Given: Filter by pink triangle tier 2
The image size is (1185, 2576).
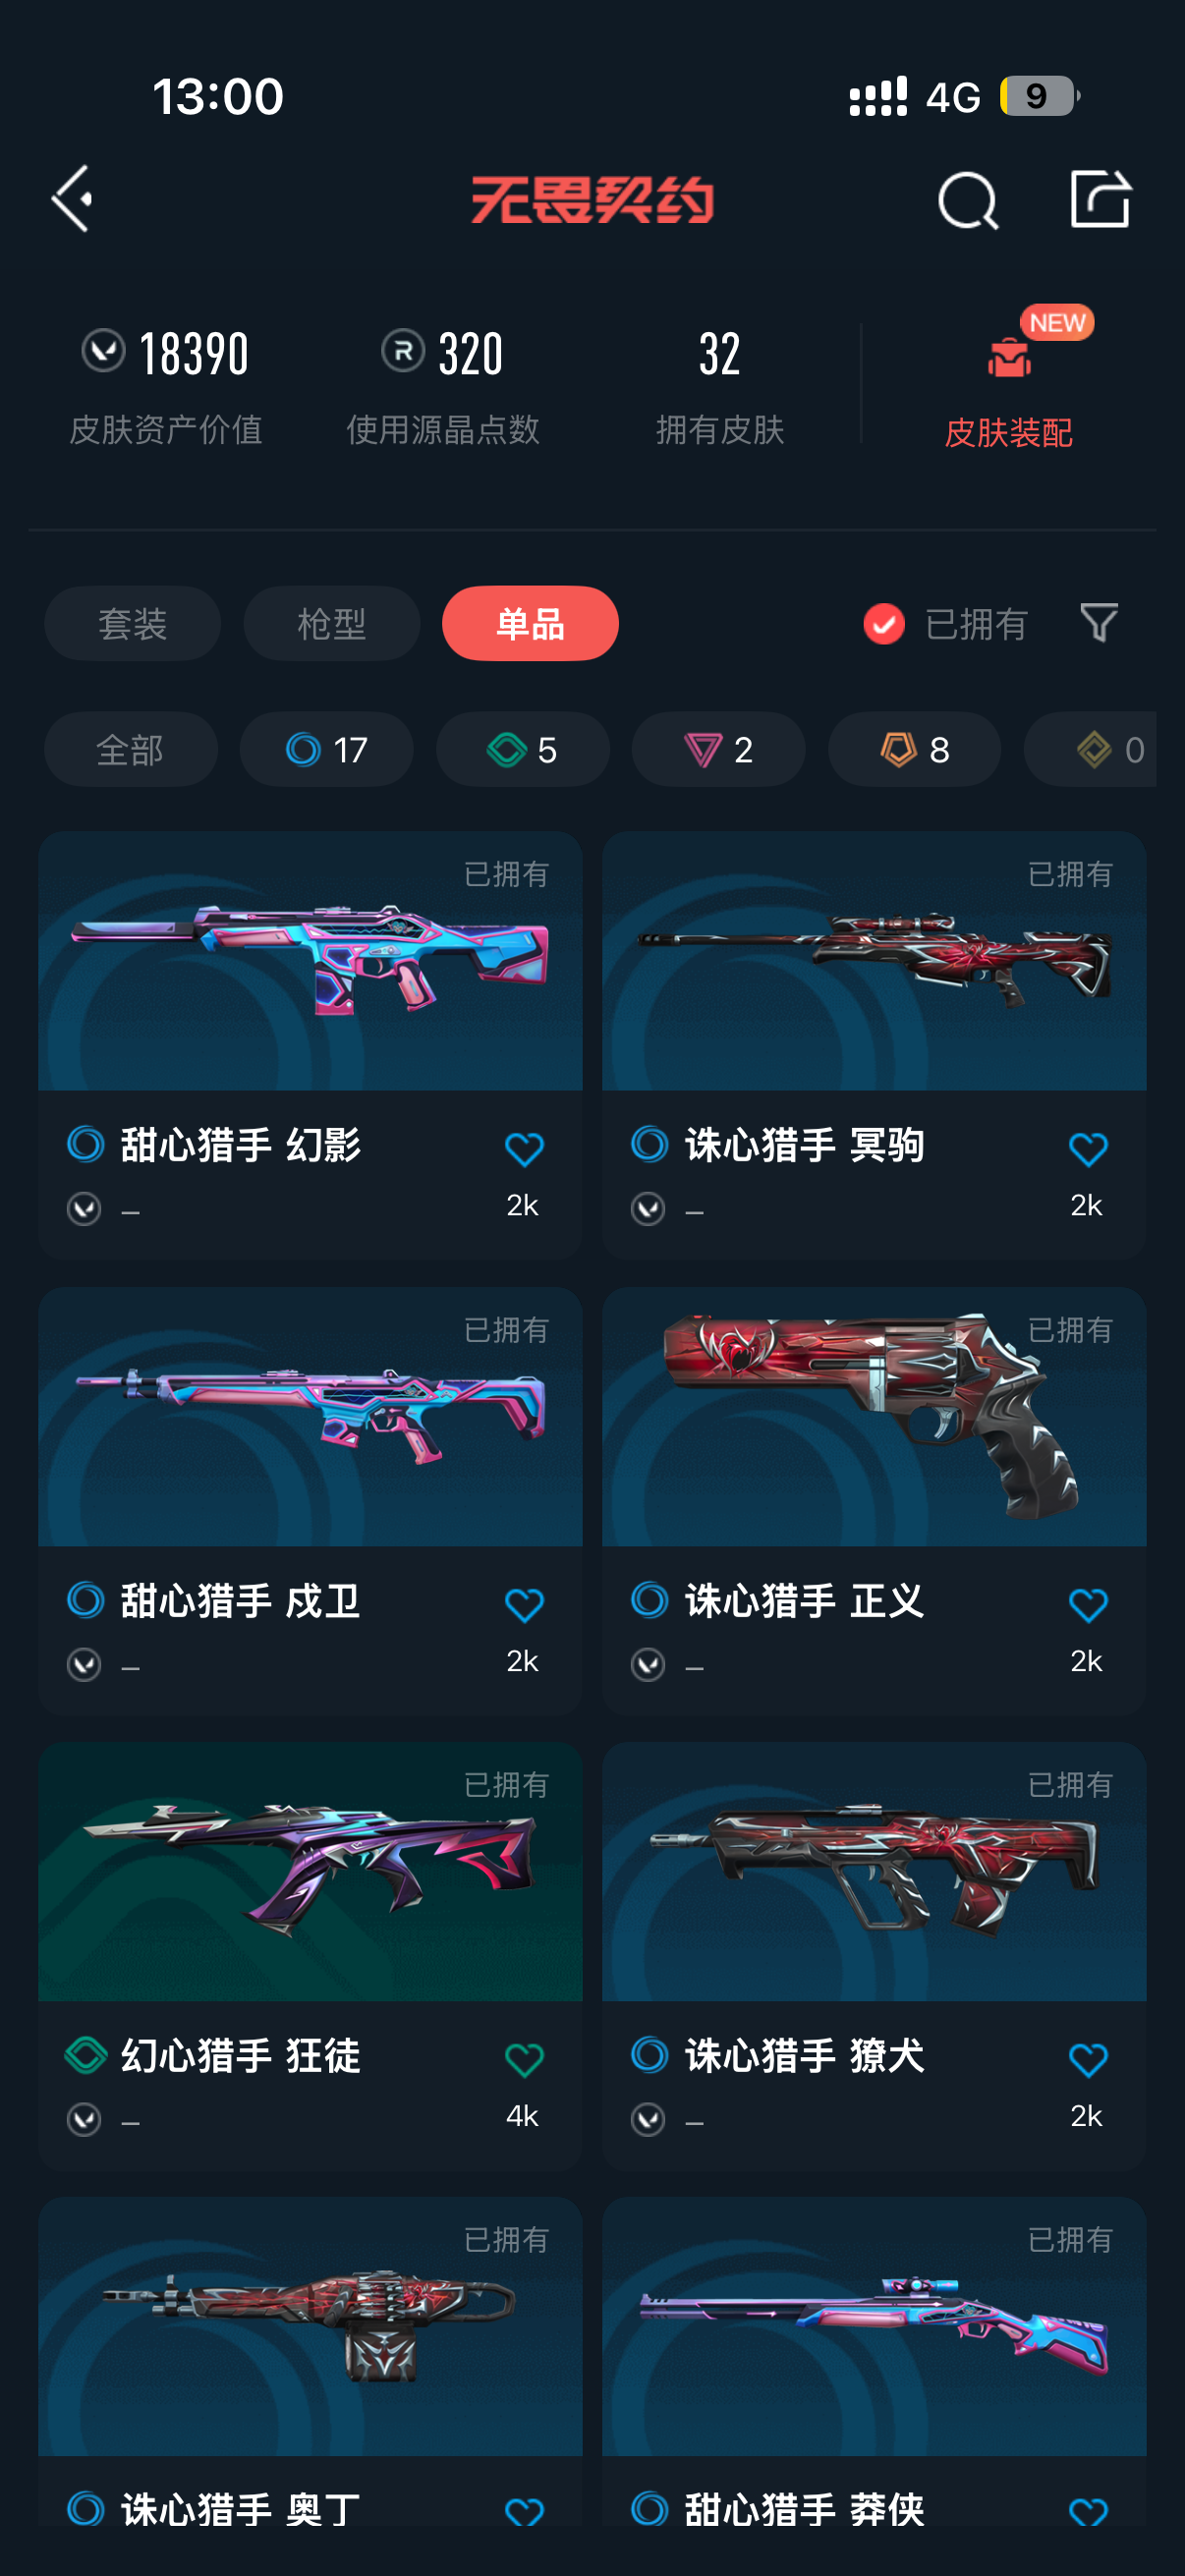Looking at the screenshot, I should pyautogui.click(x=718, y=749).
